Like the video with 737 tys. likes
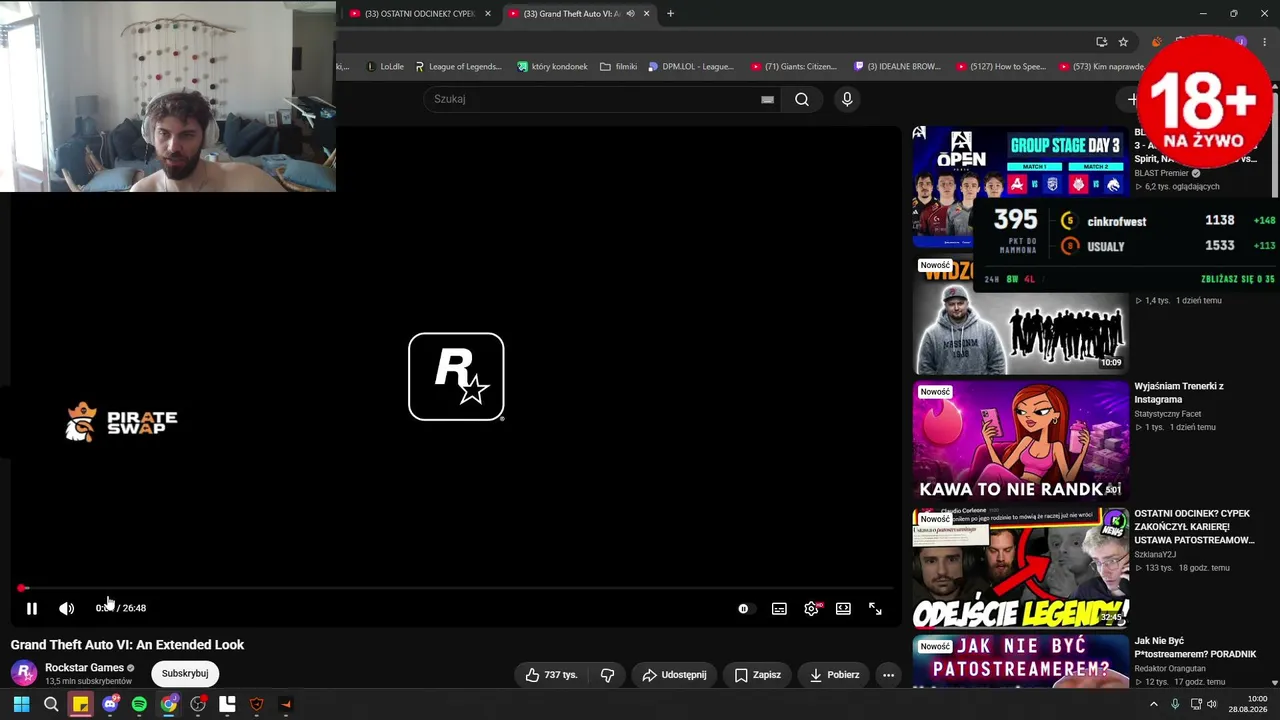 point(552,675)
